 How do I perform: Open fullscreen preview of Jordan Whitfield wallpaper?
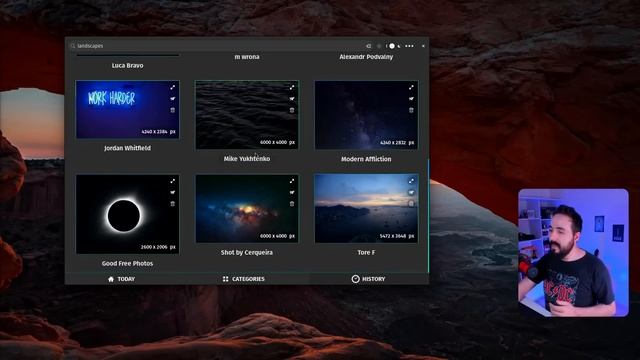tap(173, 87)
